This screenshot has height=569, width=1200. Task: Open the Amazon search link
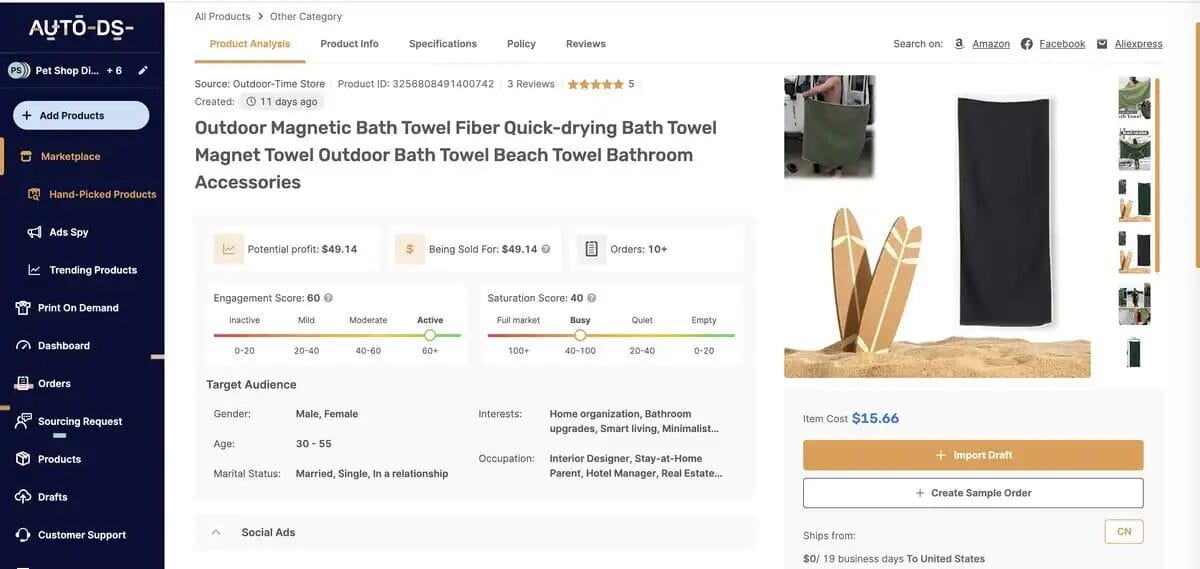click(x=991, y=44)
